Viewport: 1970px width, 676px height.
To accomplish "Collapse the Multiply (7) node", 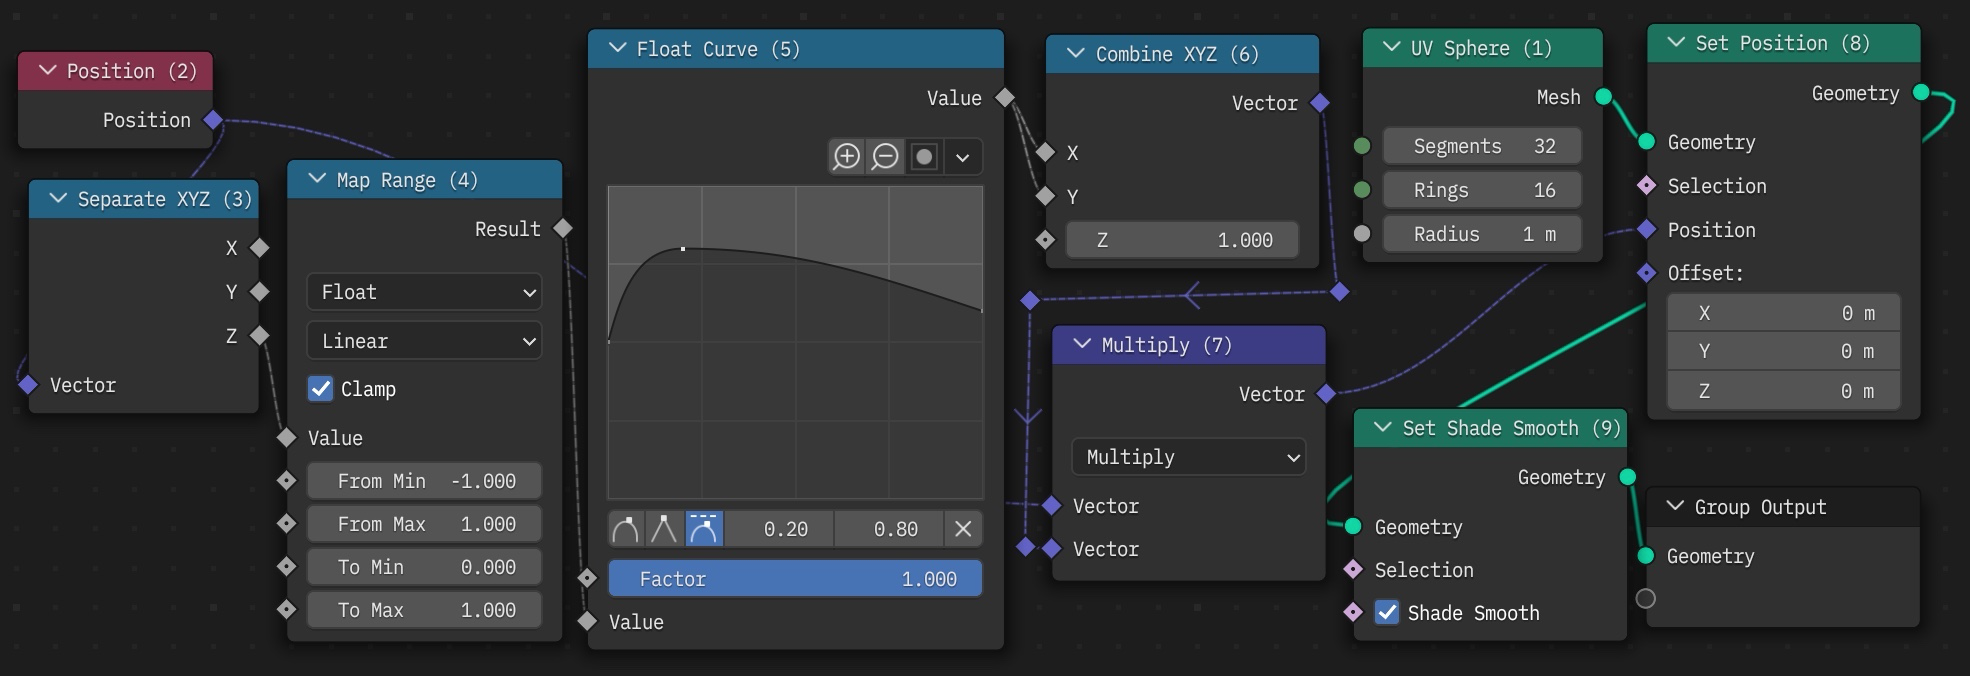I will coord(1082,345).
